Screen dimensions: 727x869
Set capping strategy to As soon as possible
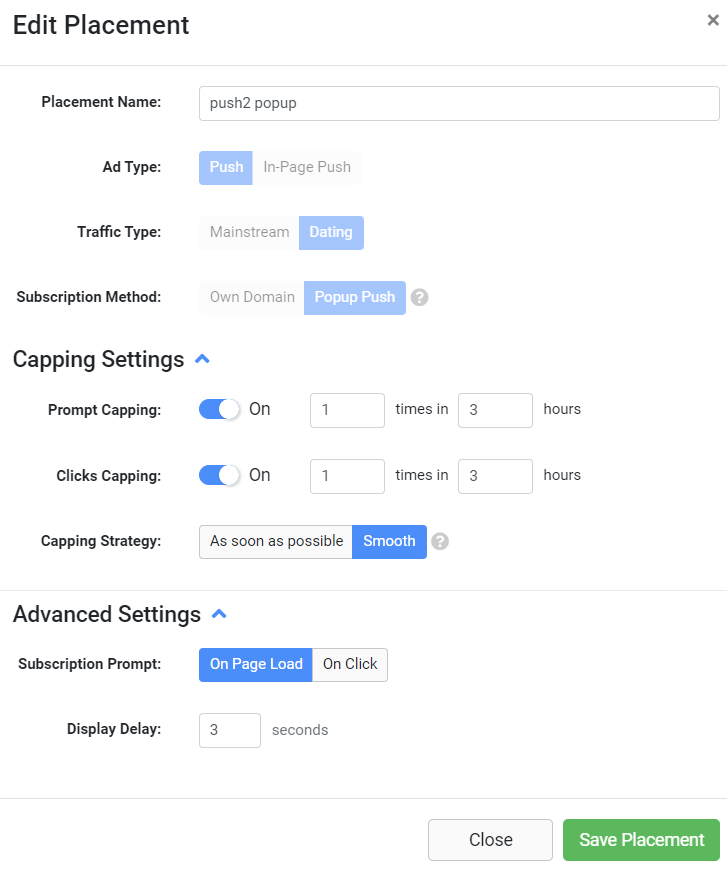pos(276,541)
